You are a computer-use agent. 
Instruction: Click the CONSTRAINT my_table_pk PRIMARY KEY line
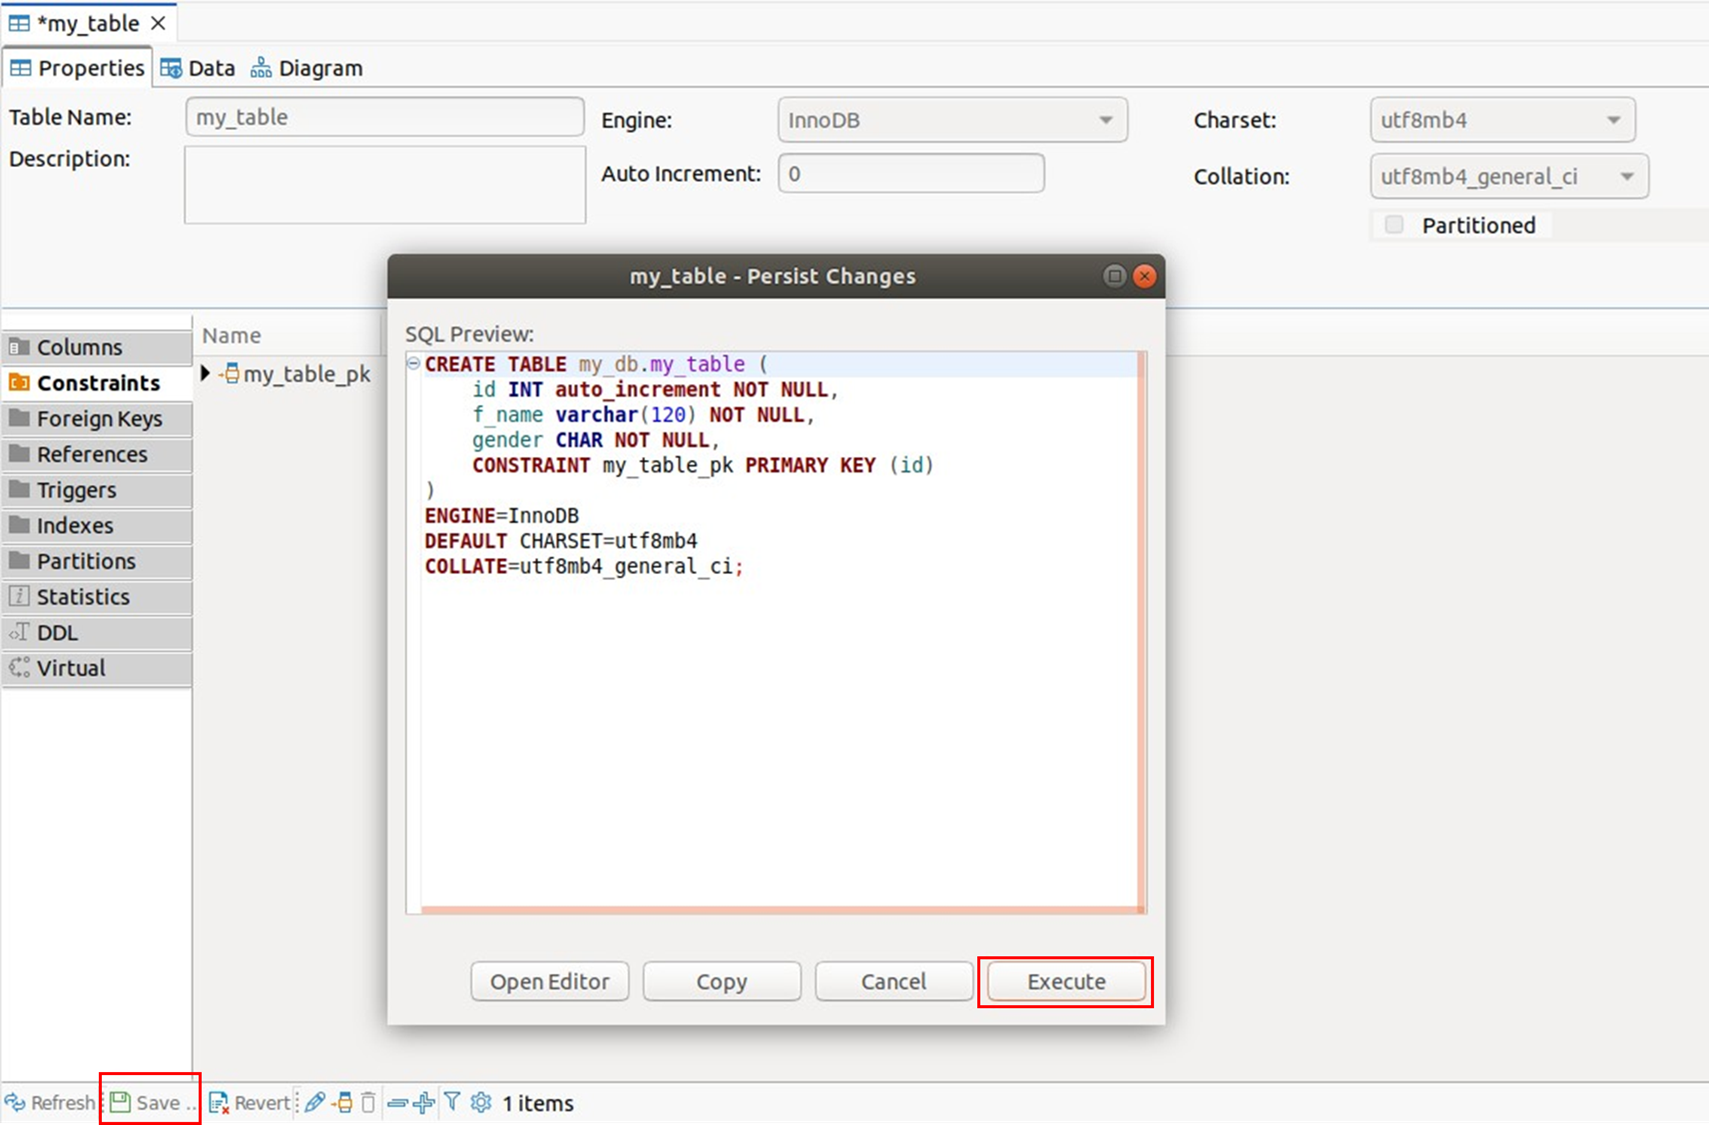point(703,465)
